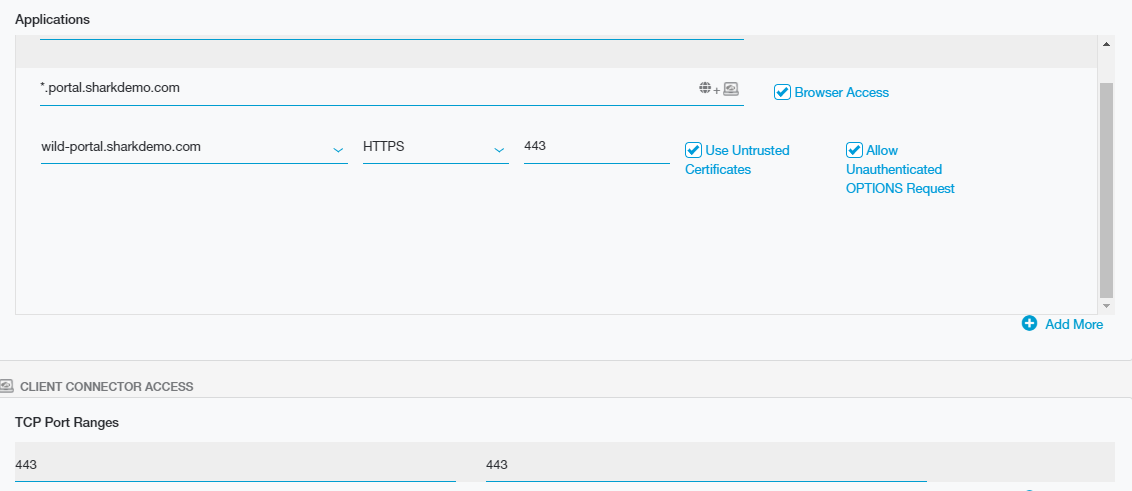
Task: Expand the HTTPS protocol dropdown
Action: pos(434,147)
